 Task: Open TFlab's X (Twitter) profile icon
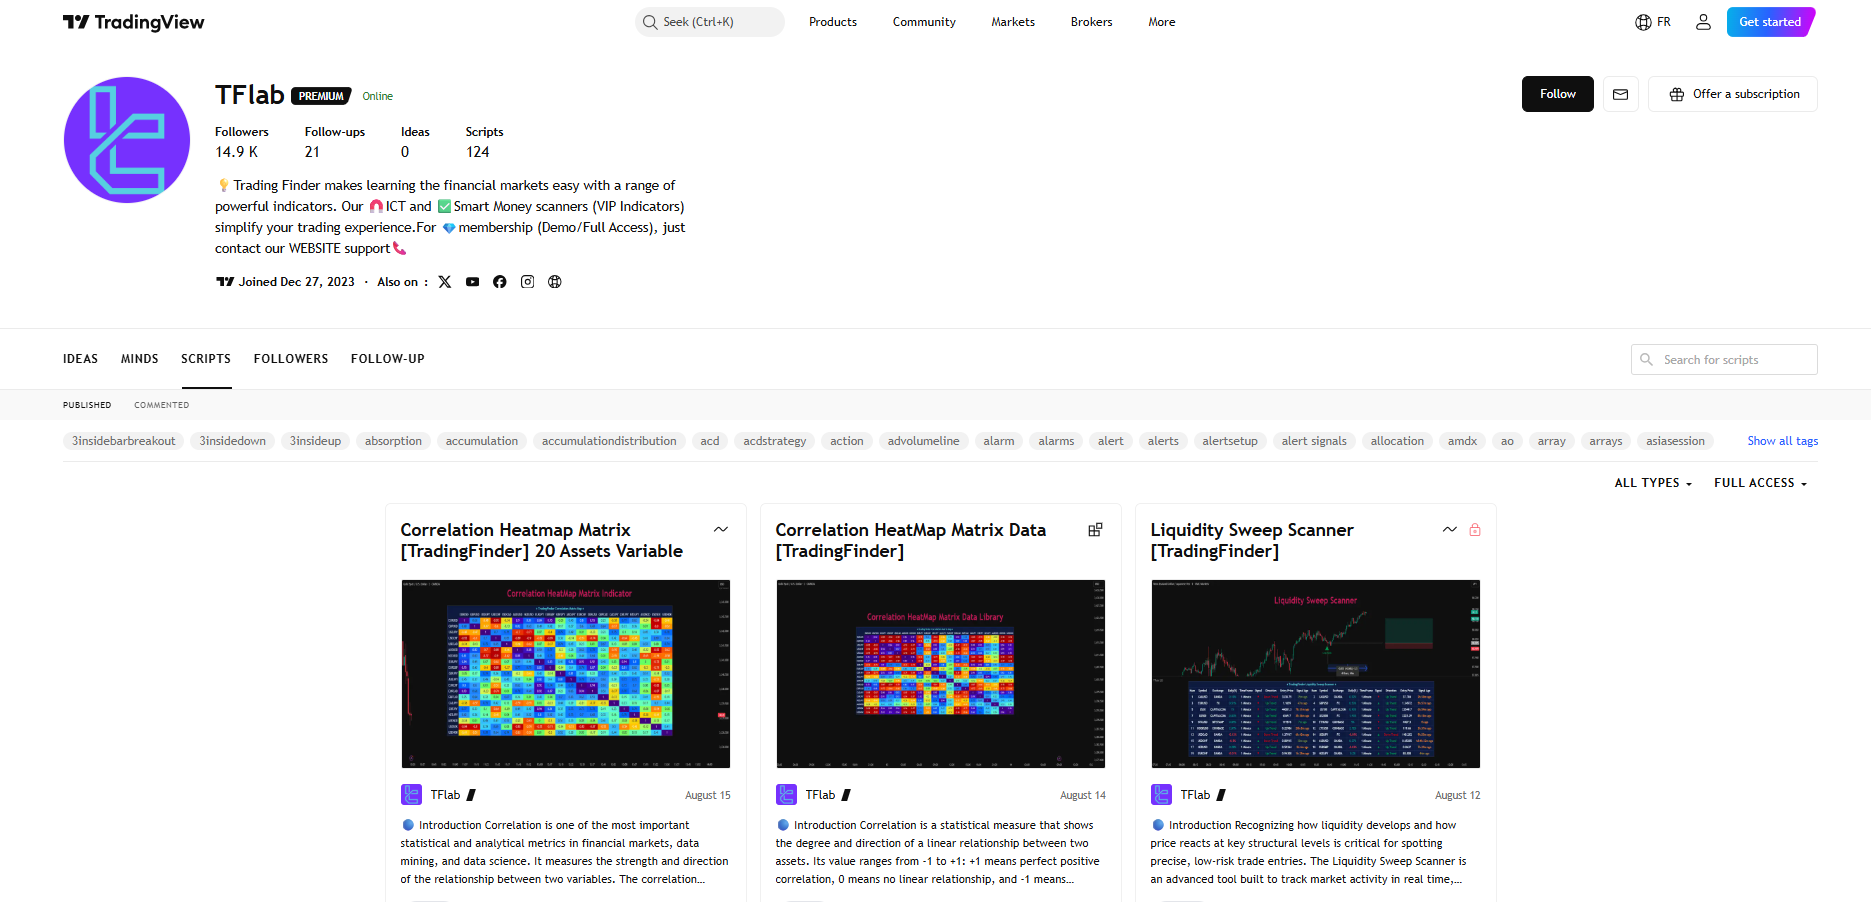coord(445,282)
